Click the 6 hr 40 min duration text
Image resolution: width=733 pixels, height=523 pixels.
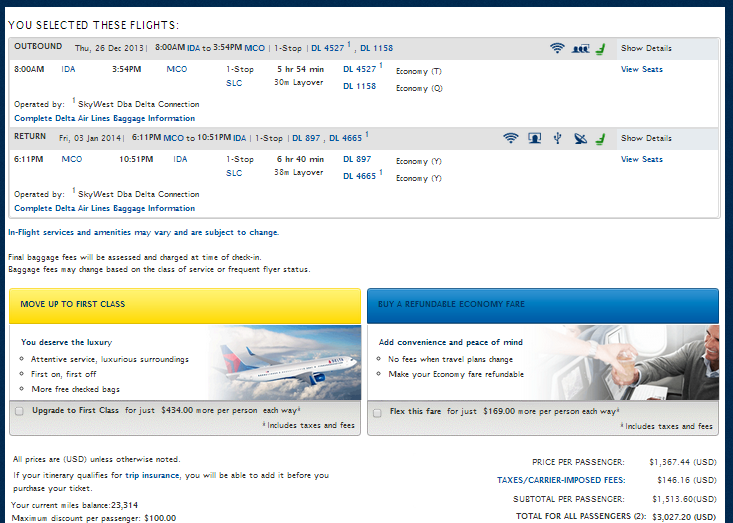[x=300, y=159]
